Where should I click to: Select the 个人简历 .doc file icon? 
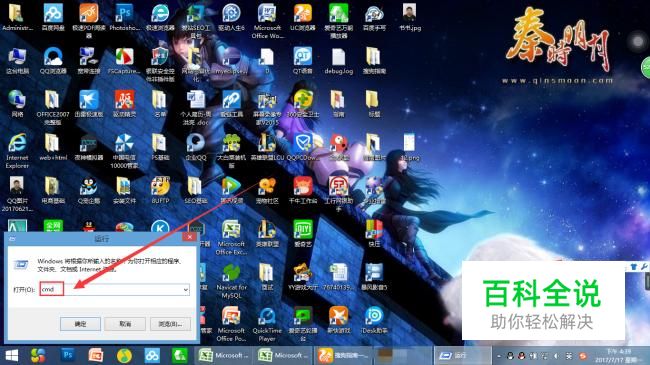pos(196,107)
